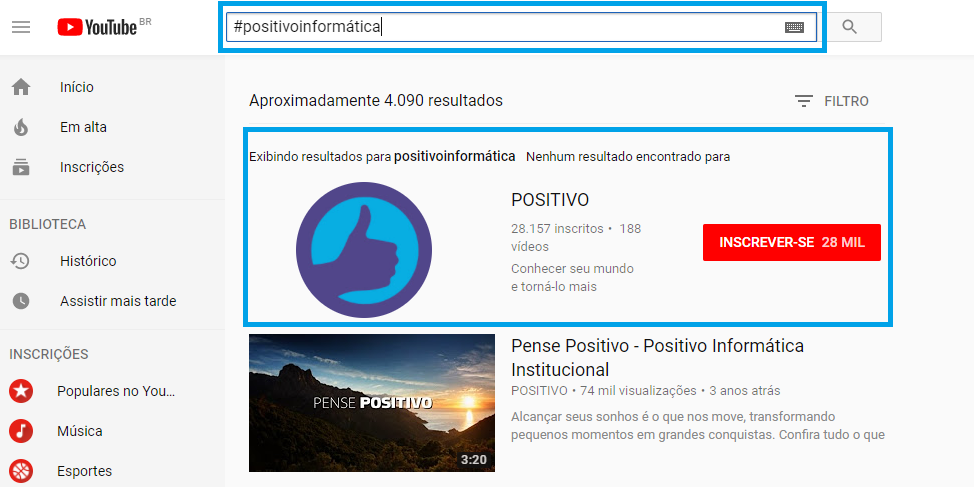The height and width of the screenshot is (487, 974).
Task: Open Assistir mais tarde label
Action: pos(118,301)
